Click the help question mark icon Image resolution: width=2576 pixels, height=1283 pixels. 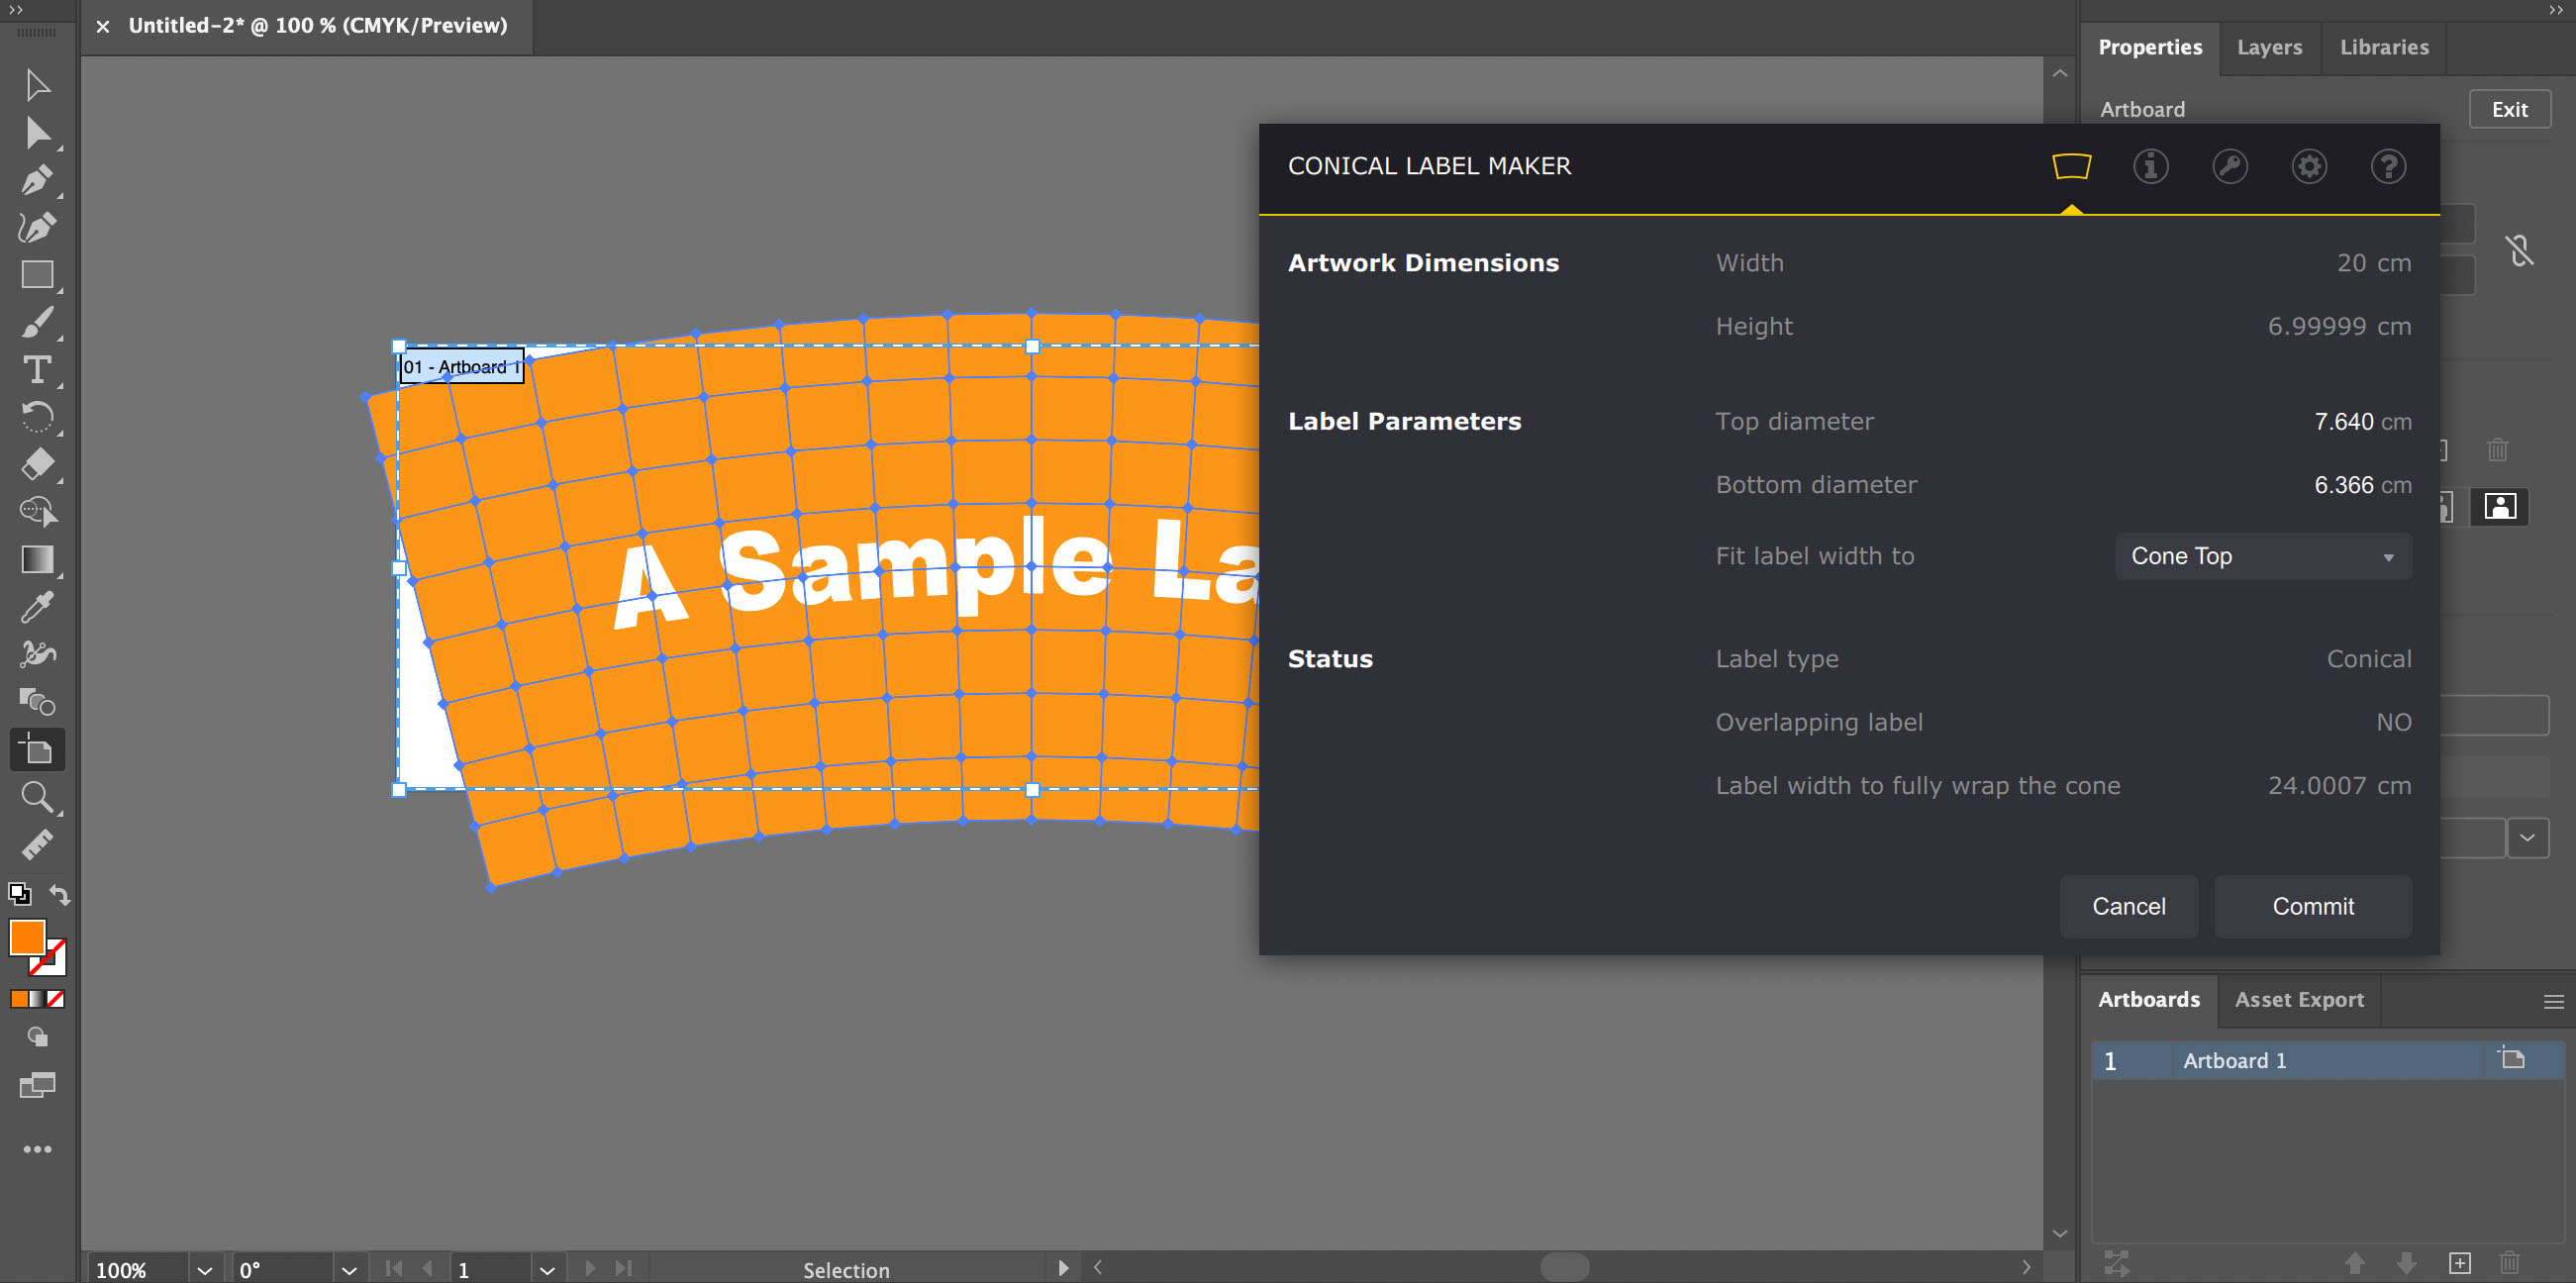[2388, 166]
